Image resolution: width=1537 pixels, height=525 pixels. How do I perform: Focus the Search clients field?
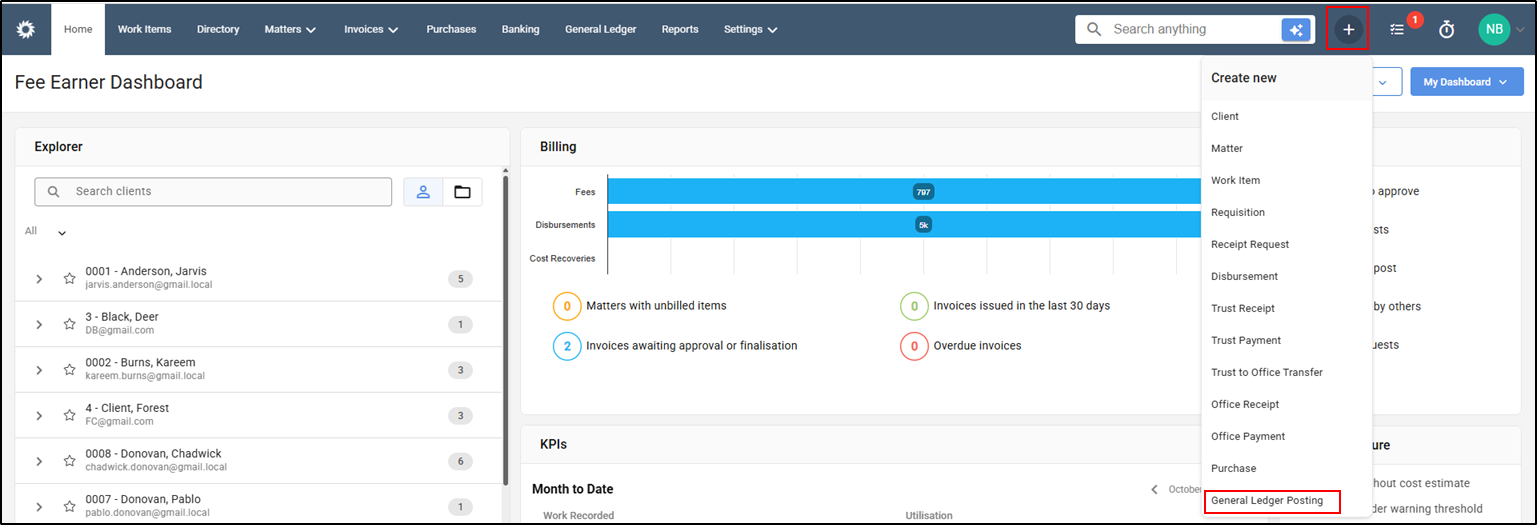pos(213,192)
